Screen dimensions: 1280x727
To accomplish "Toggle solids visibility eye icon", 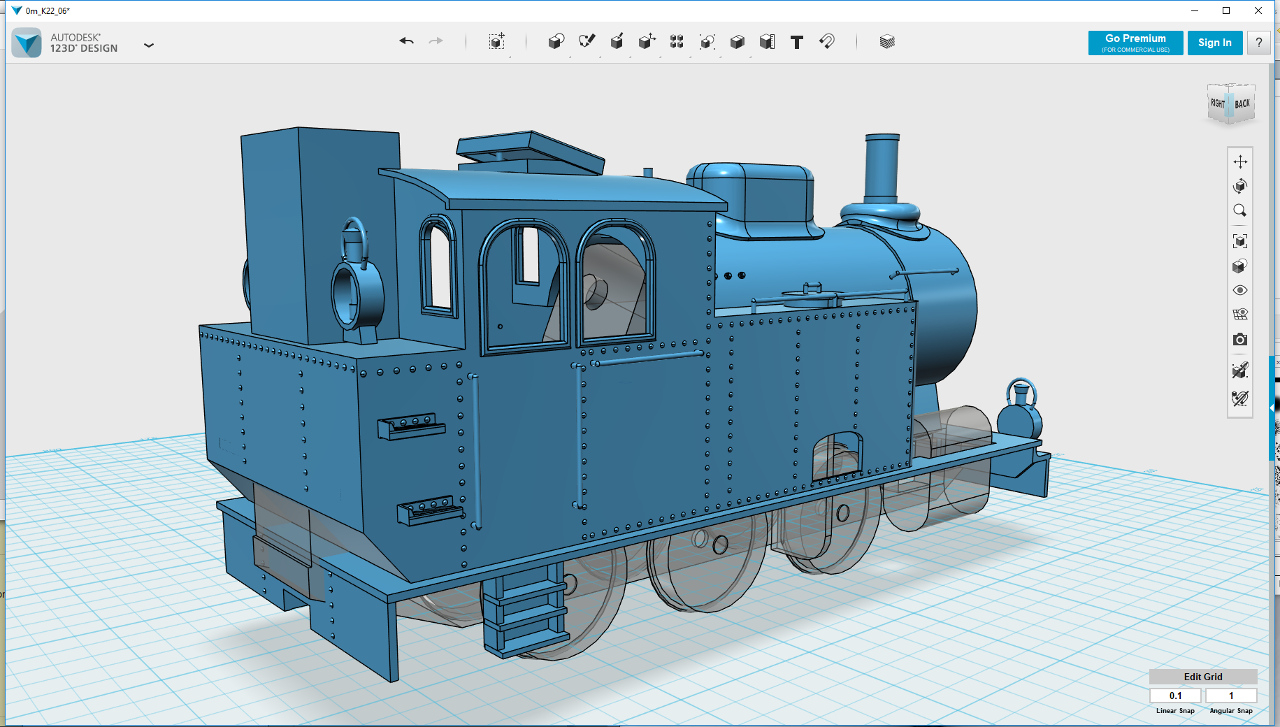I will (1240, 290).
